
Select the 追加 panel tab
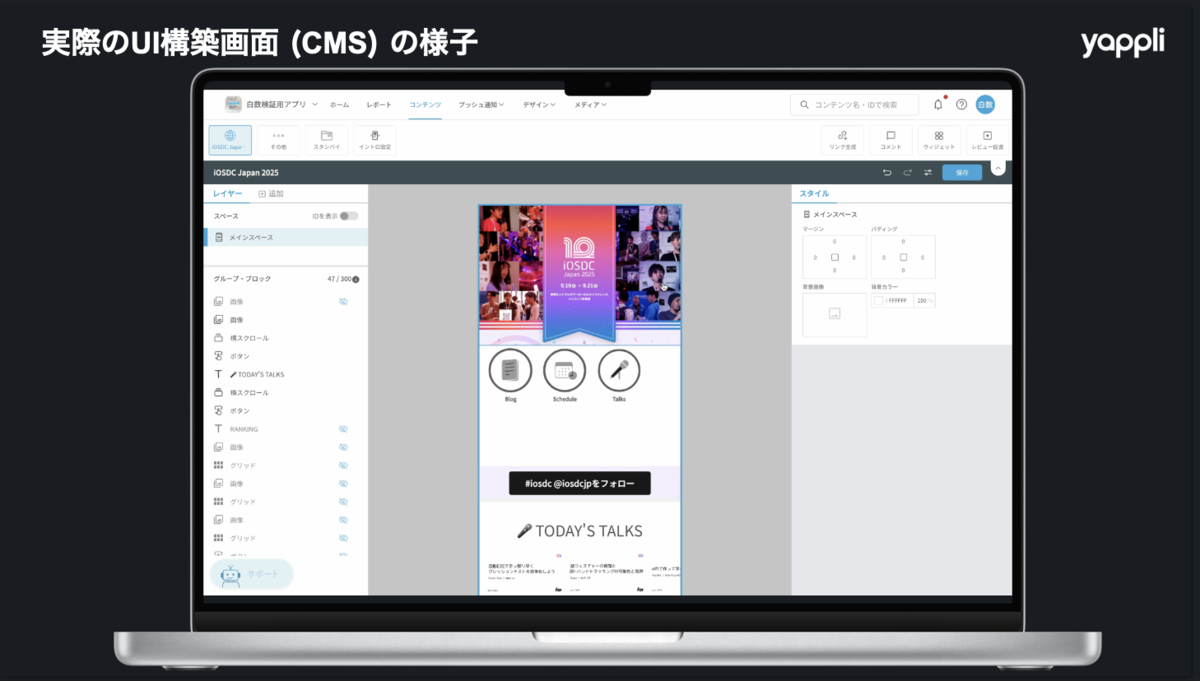[x=271, y=194]
